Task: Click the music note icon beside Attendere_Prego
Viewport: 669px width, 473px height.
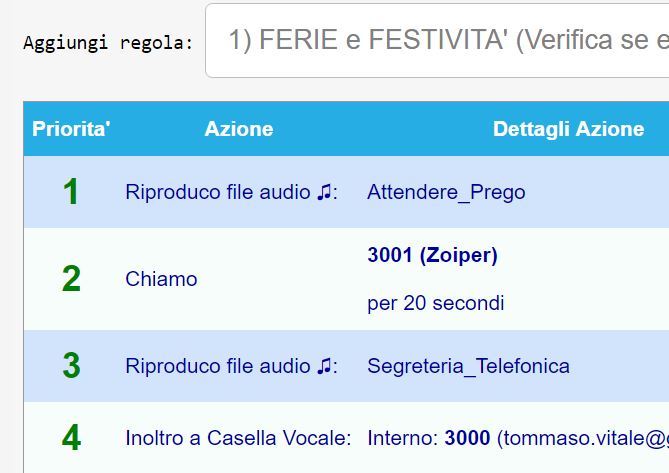Action: coord(324,192)
